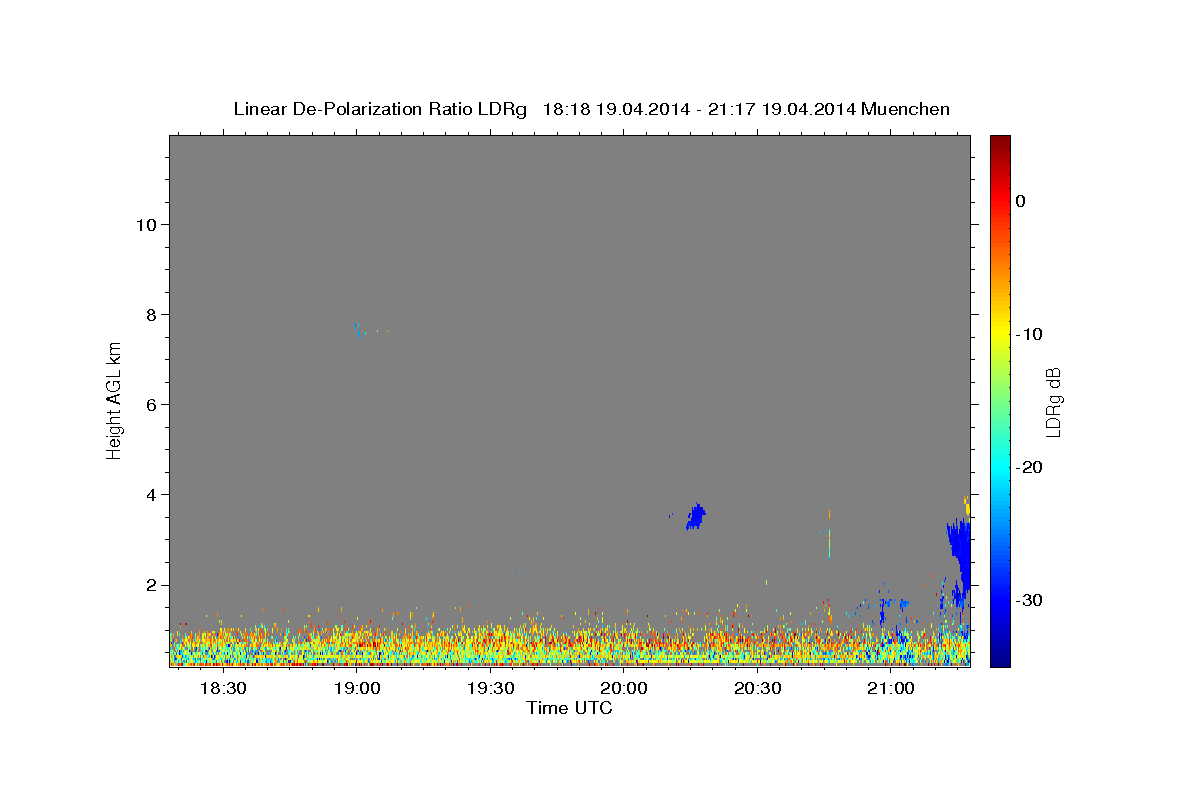Select the 19:30 time tick label
The width and height of the screenshot is (1200, 800).
[490, 689]
